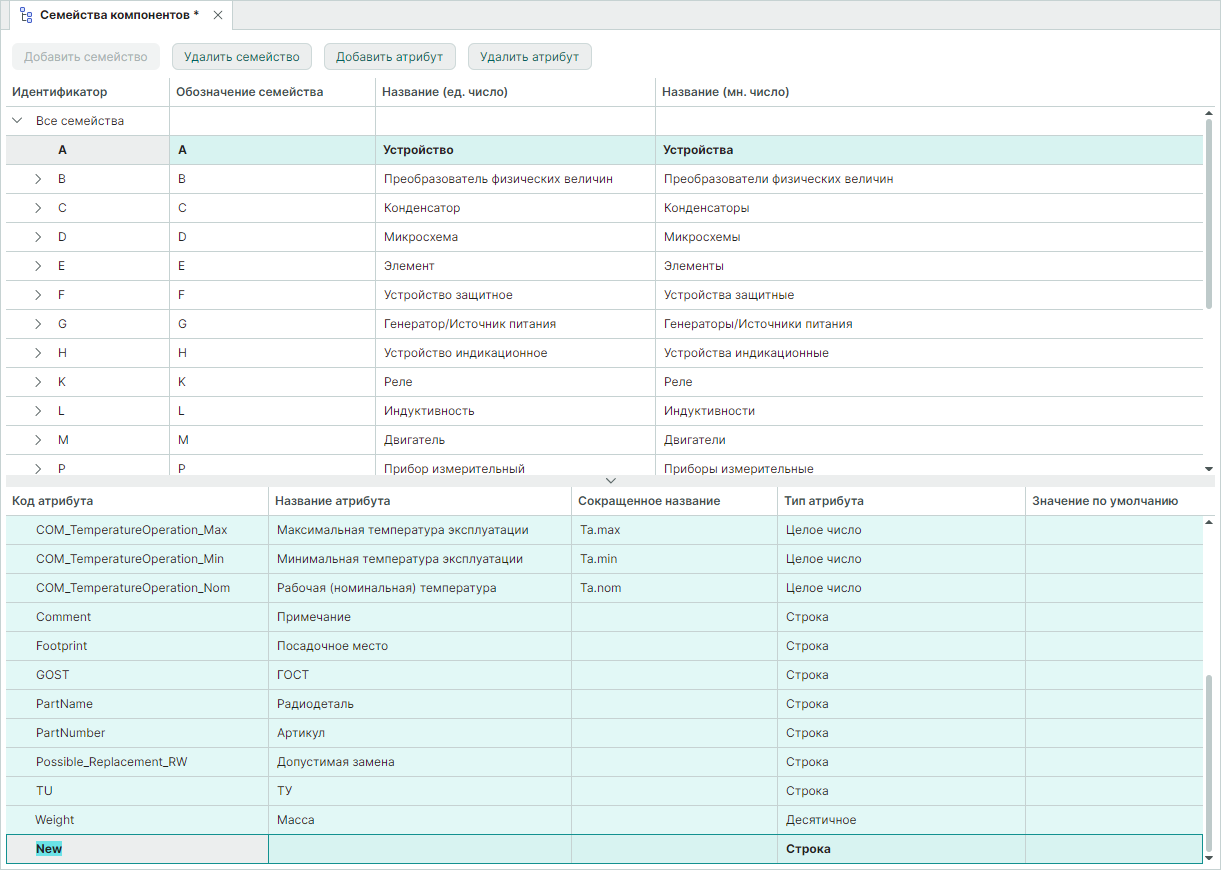The height and width of the screenshot is (870, 1221).
Task: Edit the New attribute code field
Action: coord(49,849)
